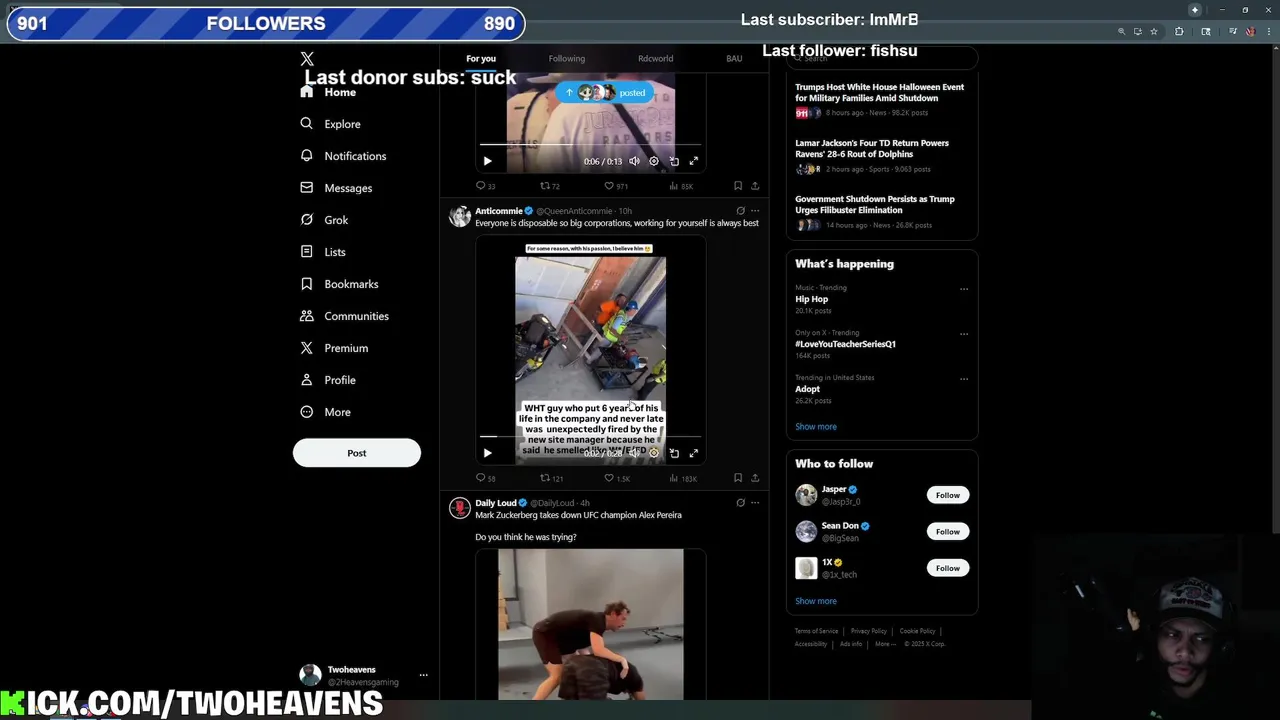Bookmark page with browser star icon

coord(1154,32)
